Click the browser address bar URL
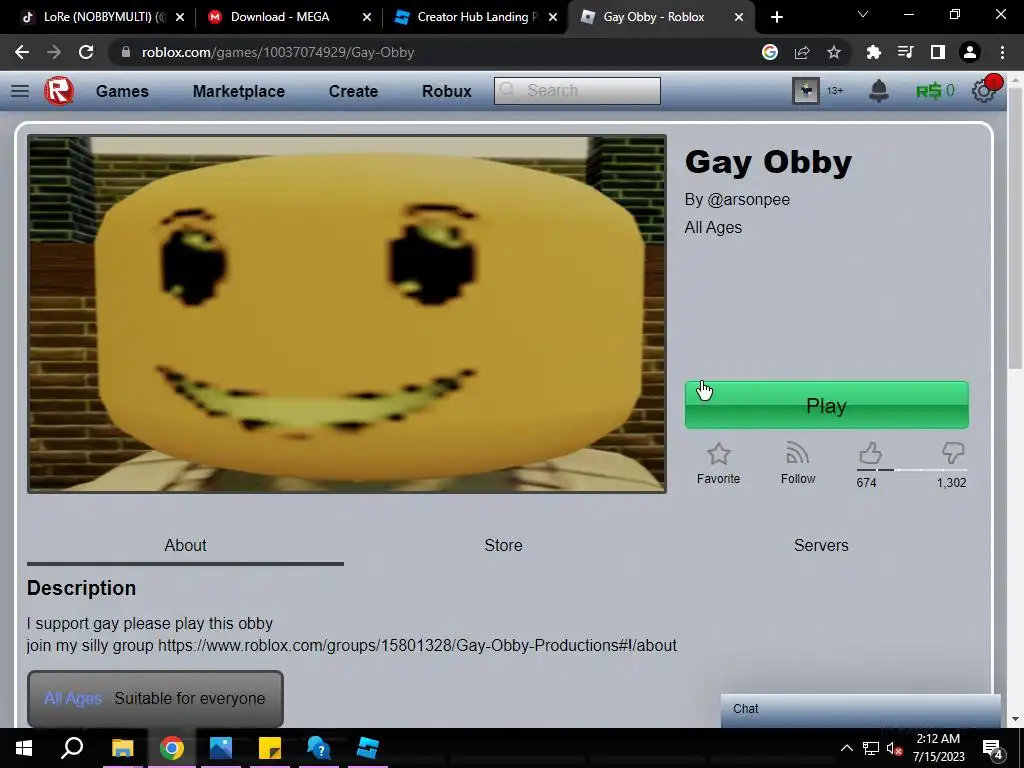Viewport: 1024px width, 768px height. pos(278,52)
